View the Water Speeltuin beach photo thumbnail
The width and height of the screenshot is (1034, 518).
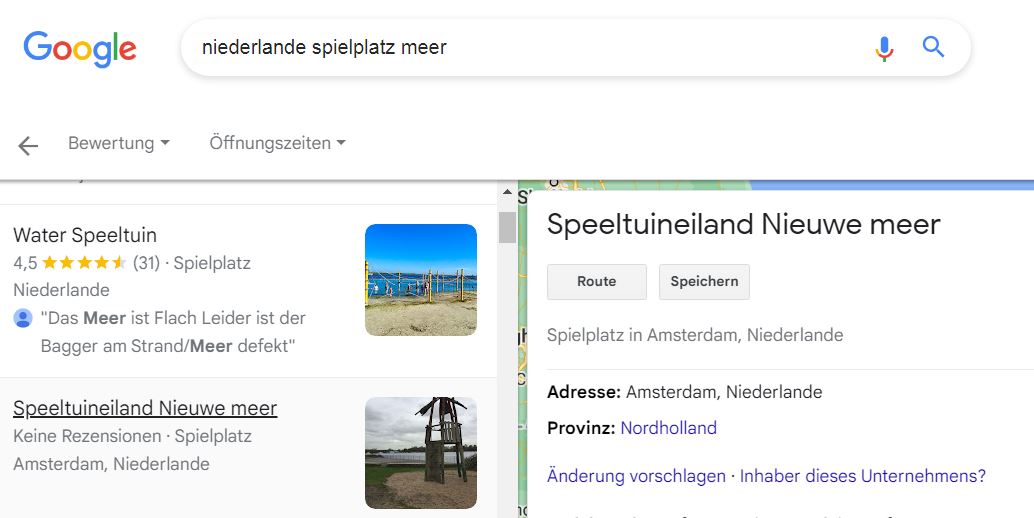pos(420,280)
